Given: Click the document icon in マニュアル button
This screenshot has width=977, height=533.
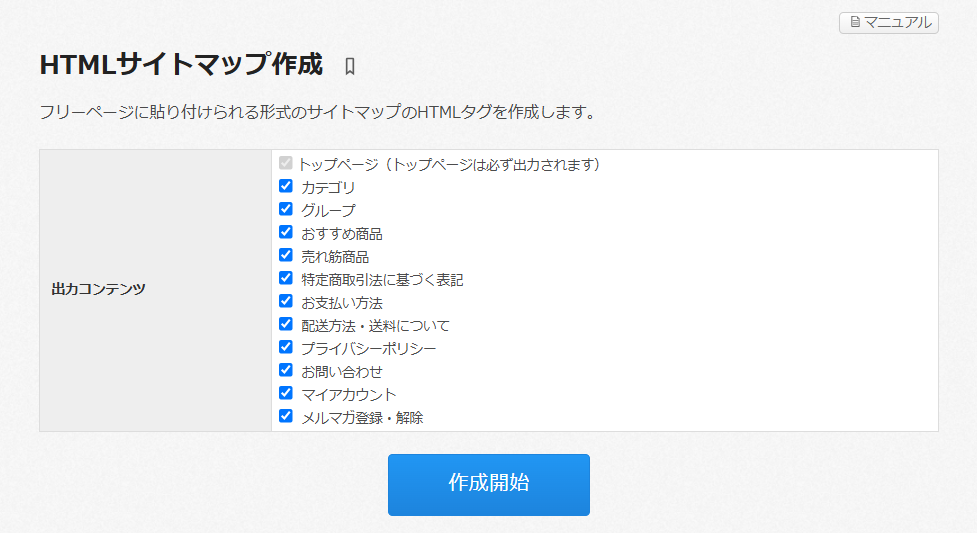Looking at the screenshot, I should click(855, 22).
